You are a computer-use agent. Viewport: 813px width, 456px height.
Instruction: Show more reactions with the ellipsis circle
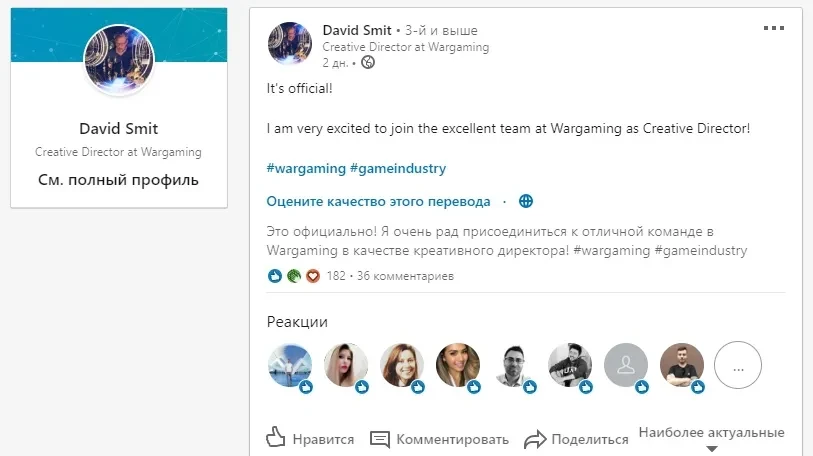tap(739, 366)
